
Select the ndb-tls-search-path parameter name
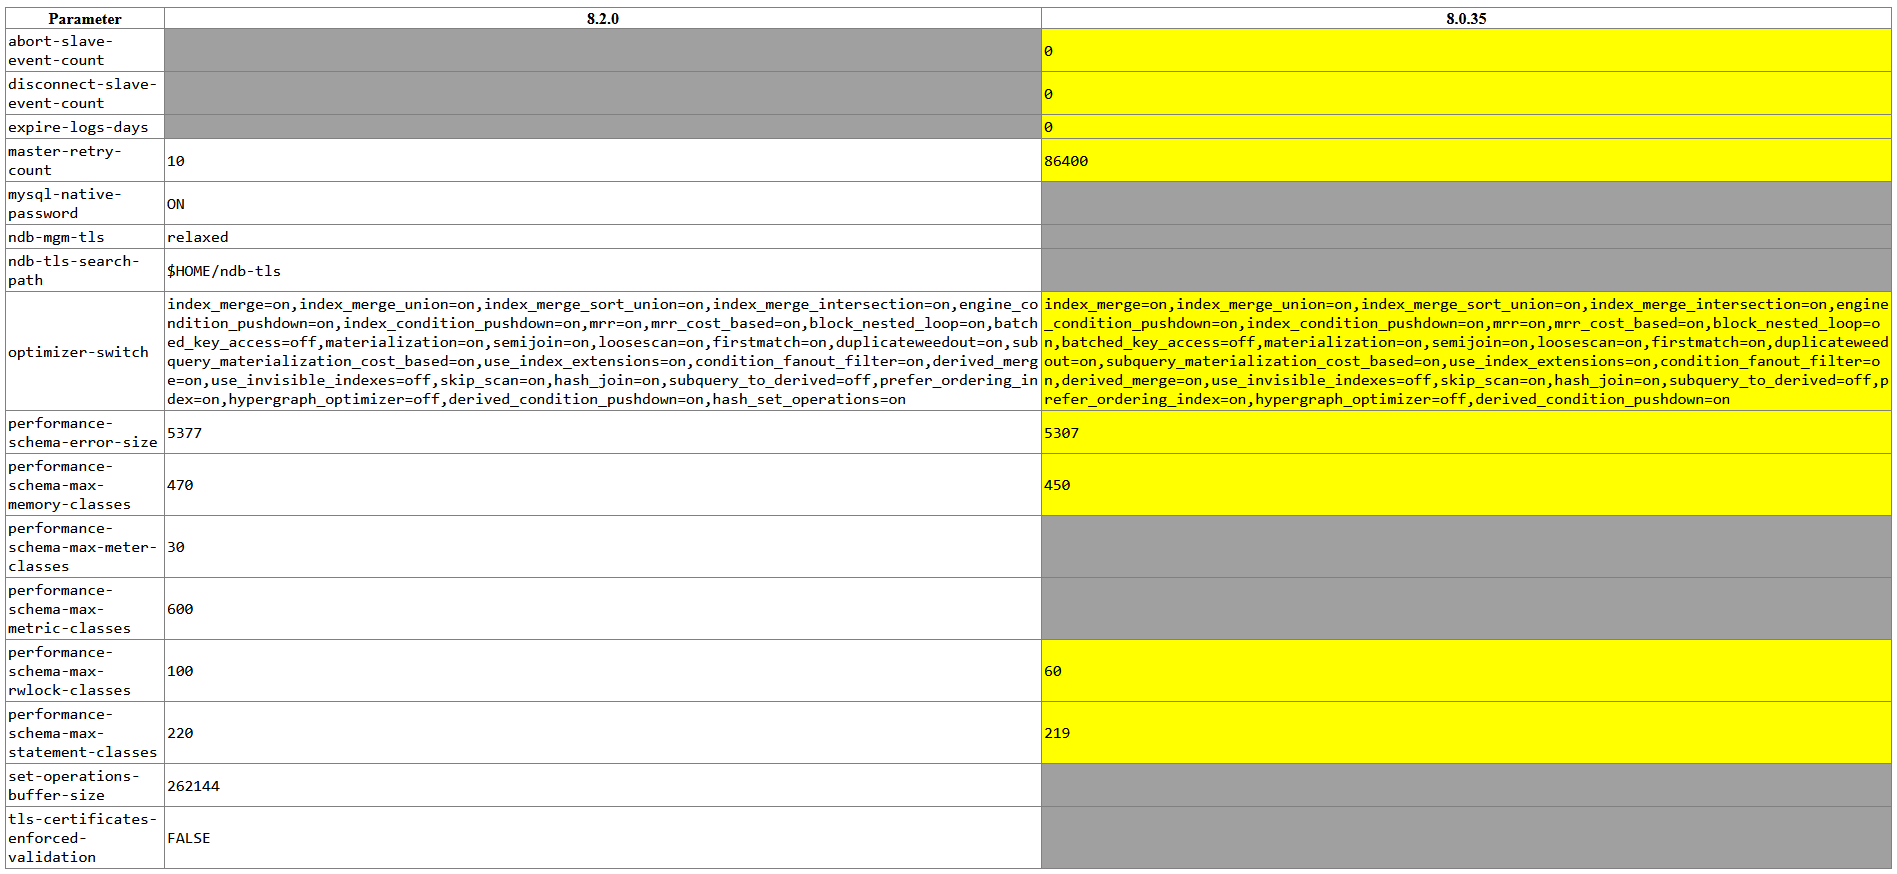point(73,270)
